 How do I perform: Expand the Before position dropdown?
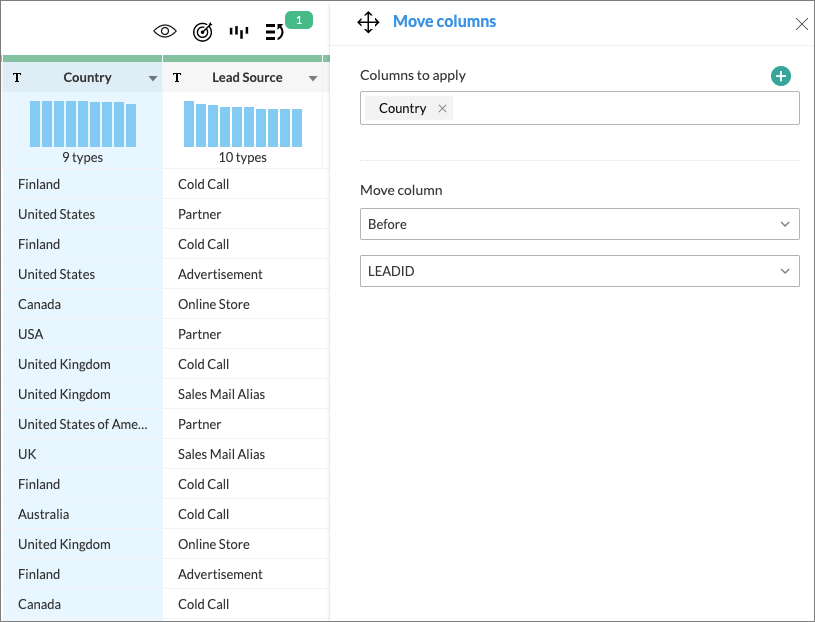click(579, 224)
